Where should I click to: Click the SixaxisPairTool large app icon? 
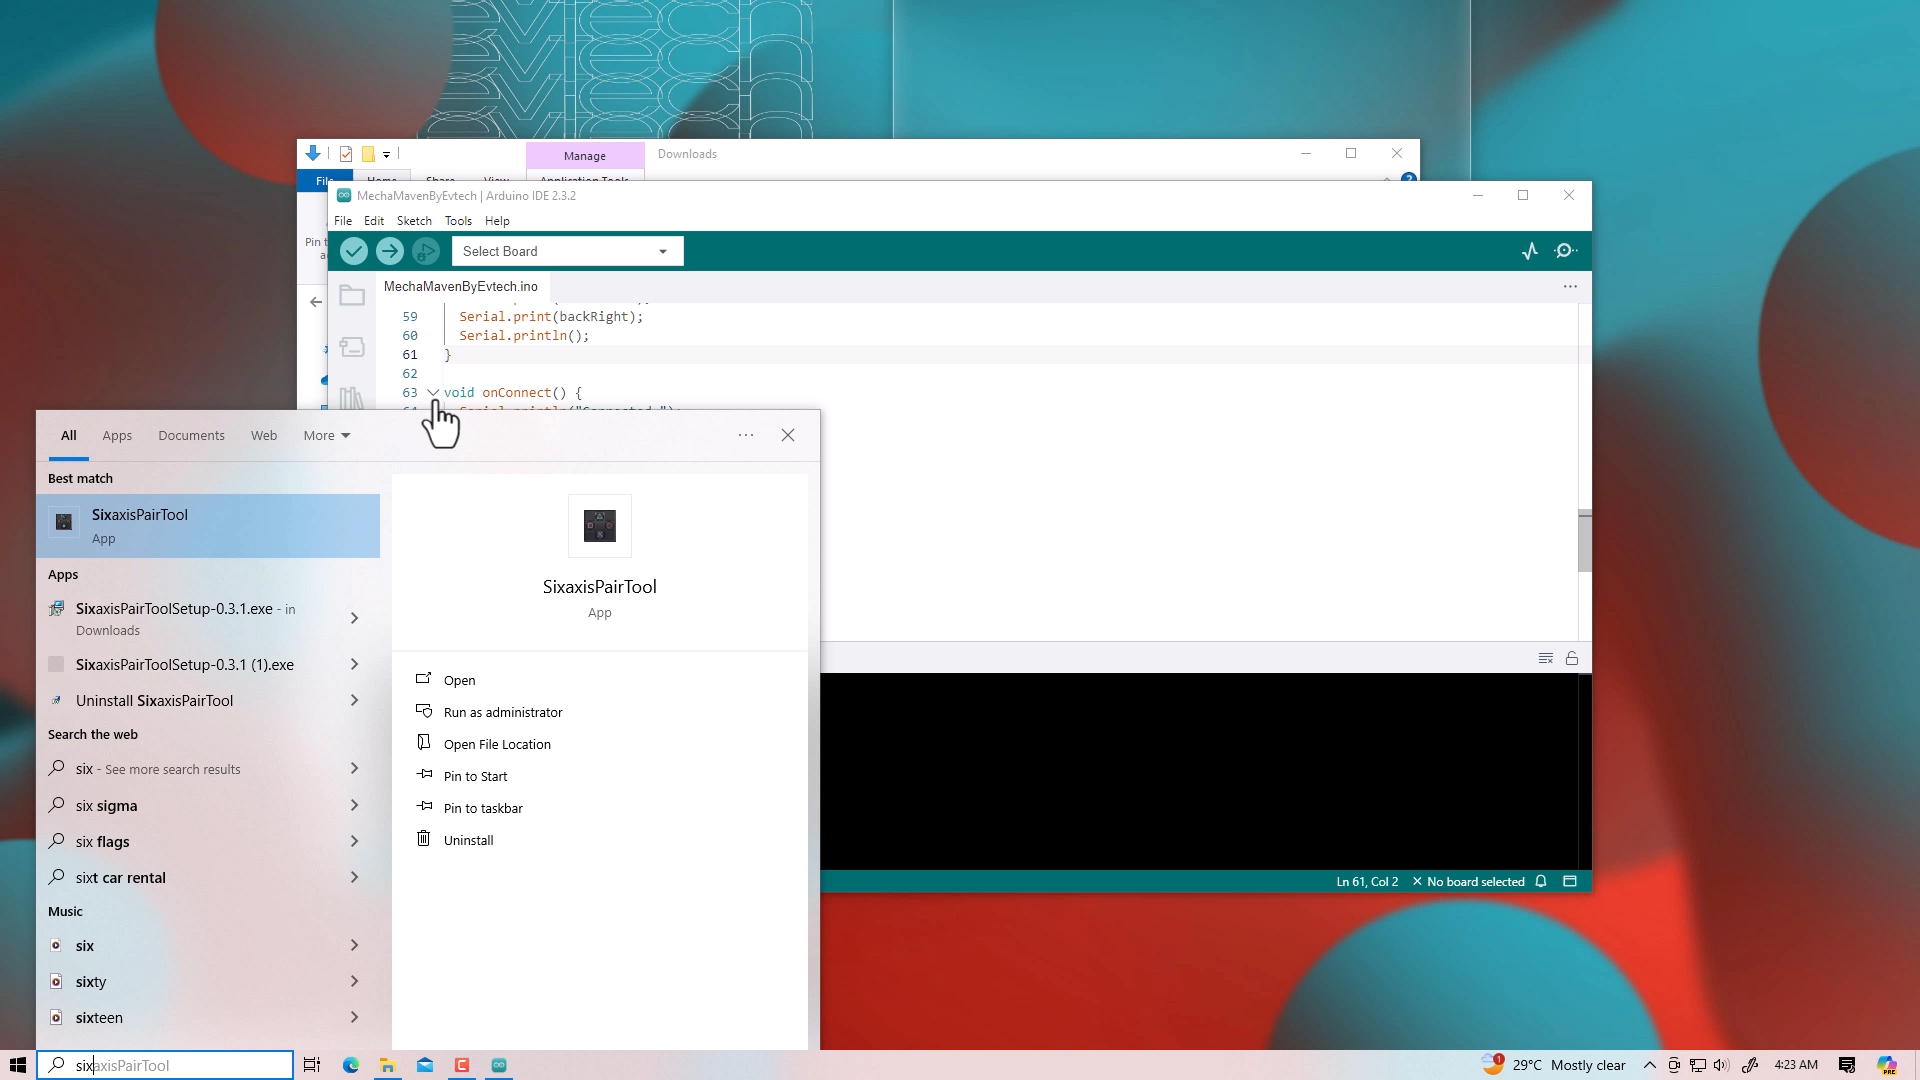coord(600,526)
